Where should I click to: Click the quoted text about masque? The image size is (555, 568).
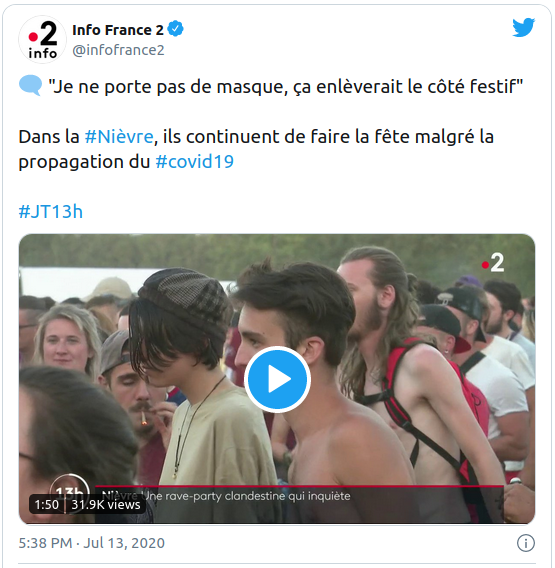click(286, 87)
